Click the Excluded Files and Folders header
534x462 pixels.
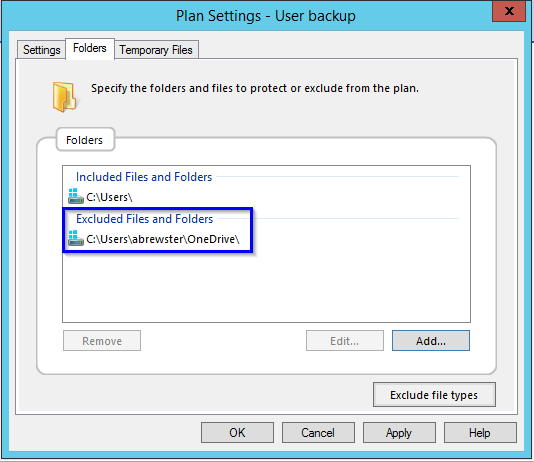click(x=144, y=219)
